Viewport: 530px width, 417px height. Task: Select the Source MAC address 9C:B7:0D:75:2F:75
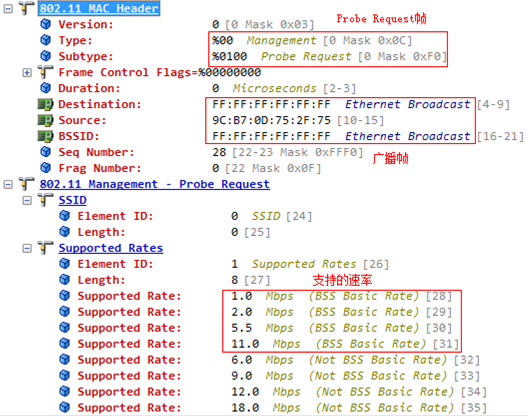click(271, 120)
